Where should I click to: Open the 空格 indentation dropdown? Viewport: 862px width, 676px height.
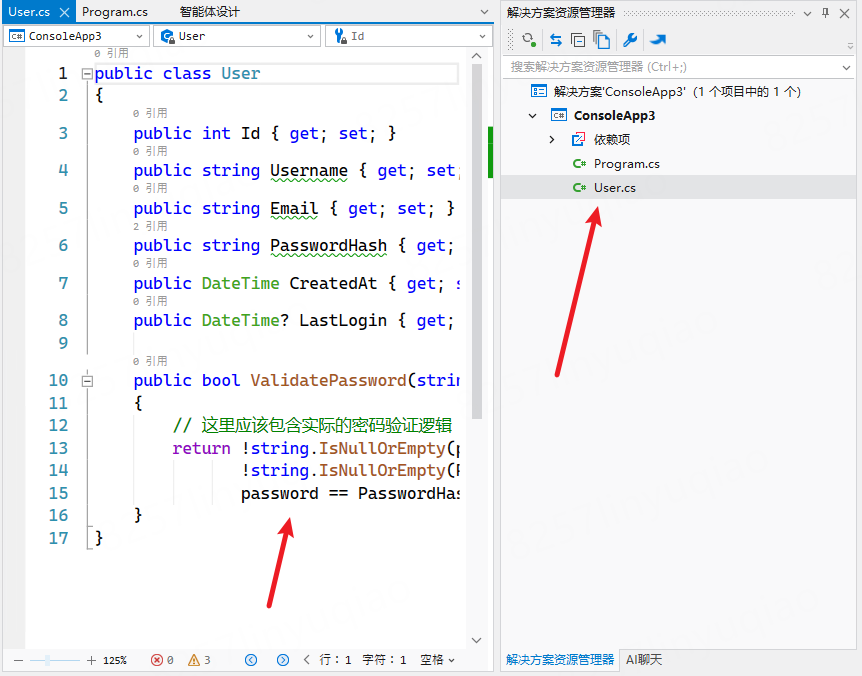click(x=438, y=660)
